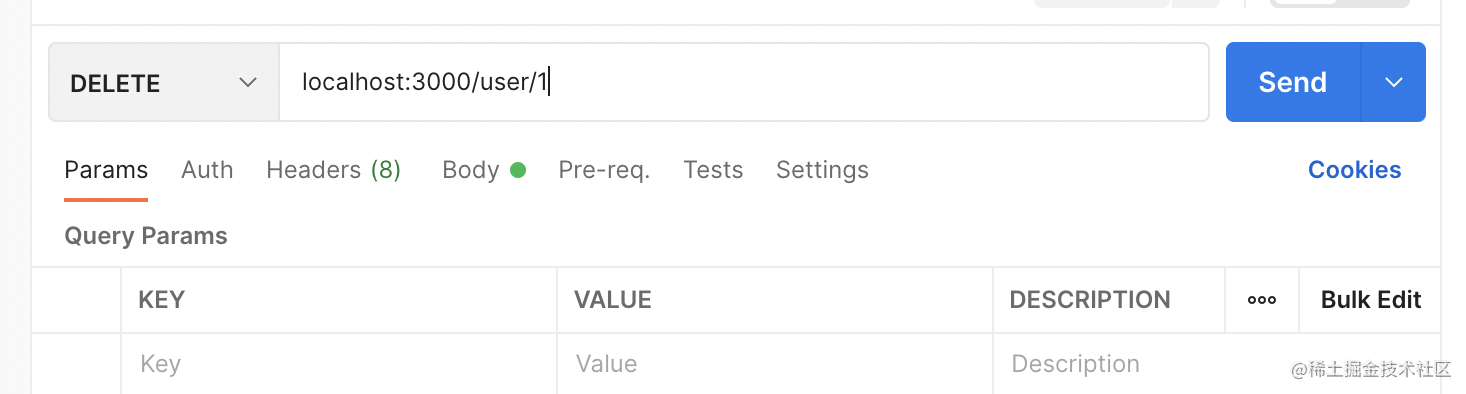Focus the Key query param field
Viewport: 1466px width, 394px height.
339,364
